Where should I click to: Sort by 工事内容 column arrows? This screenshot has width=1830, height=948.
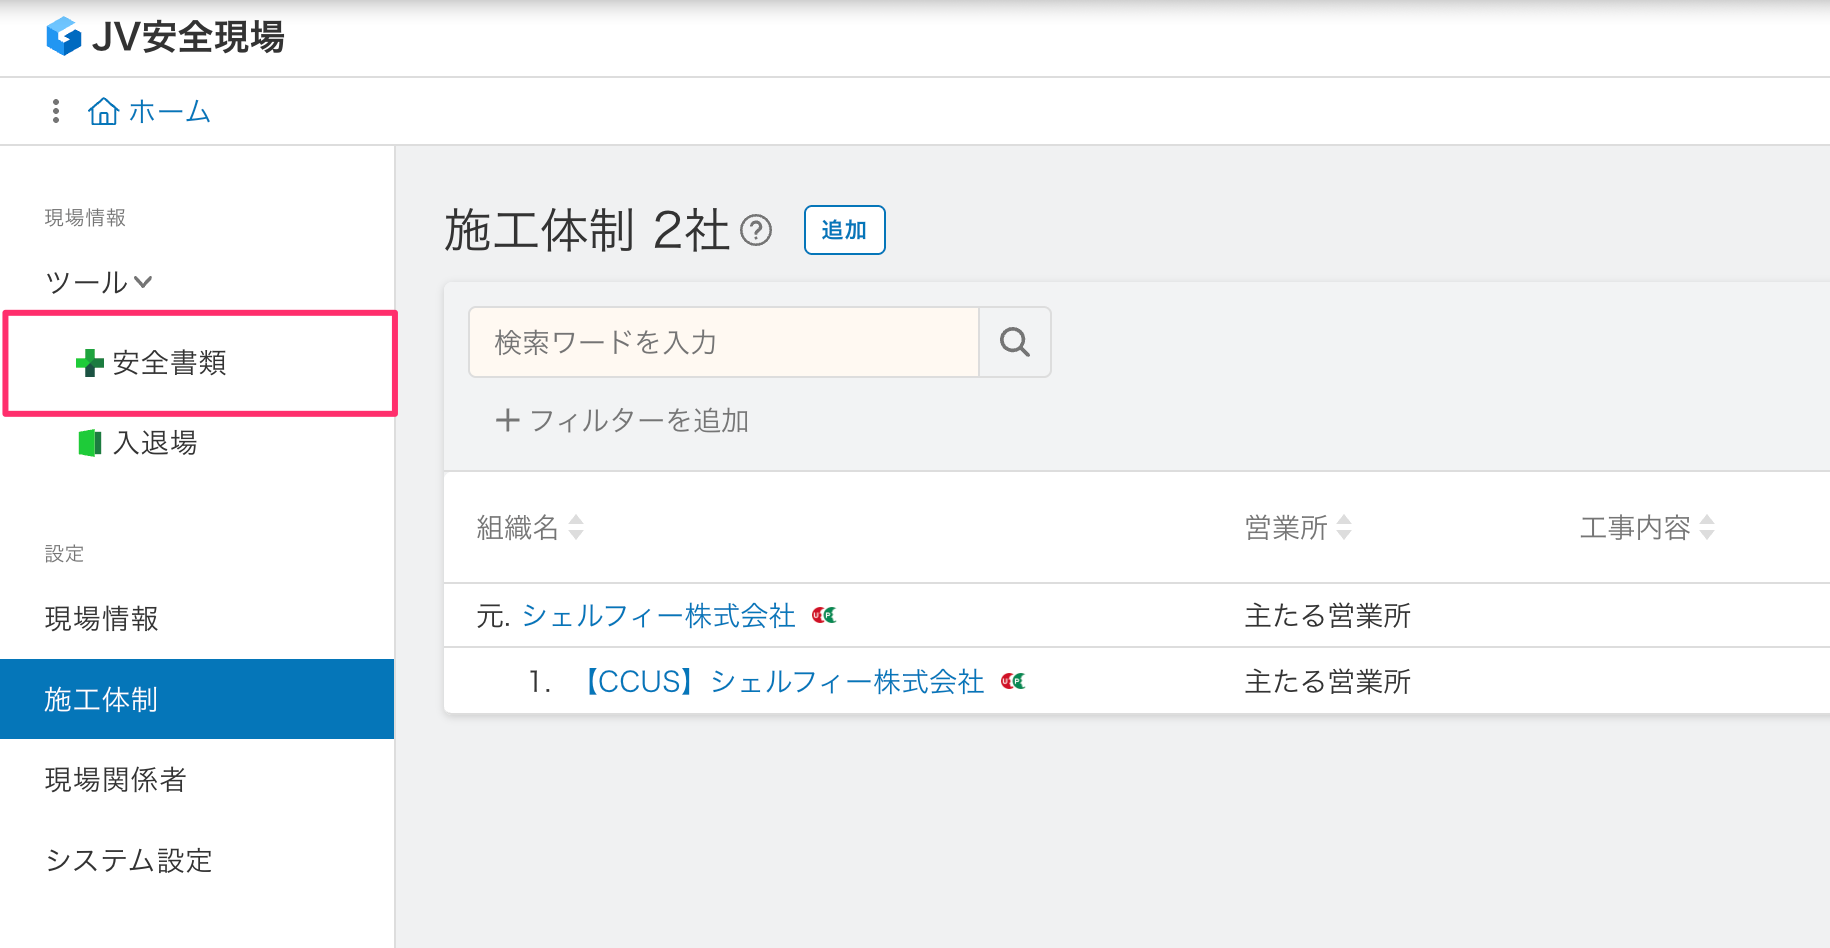coord(1707,527)
